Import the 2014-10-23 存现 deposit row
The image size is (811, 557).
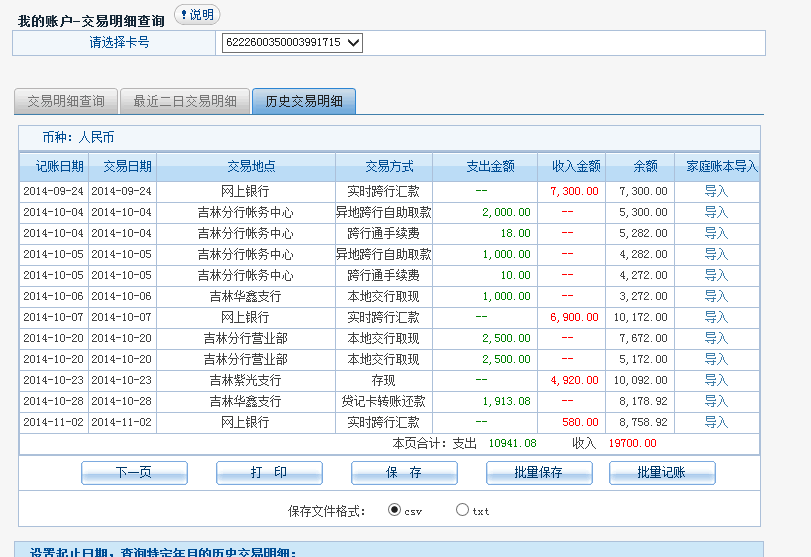[716, 380]
